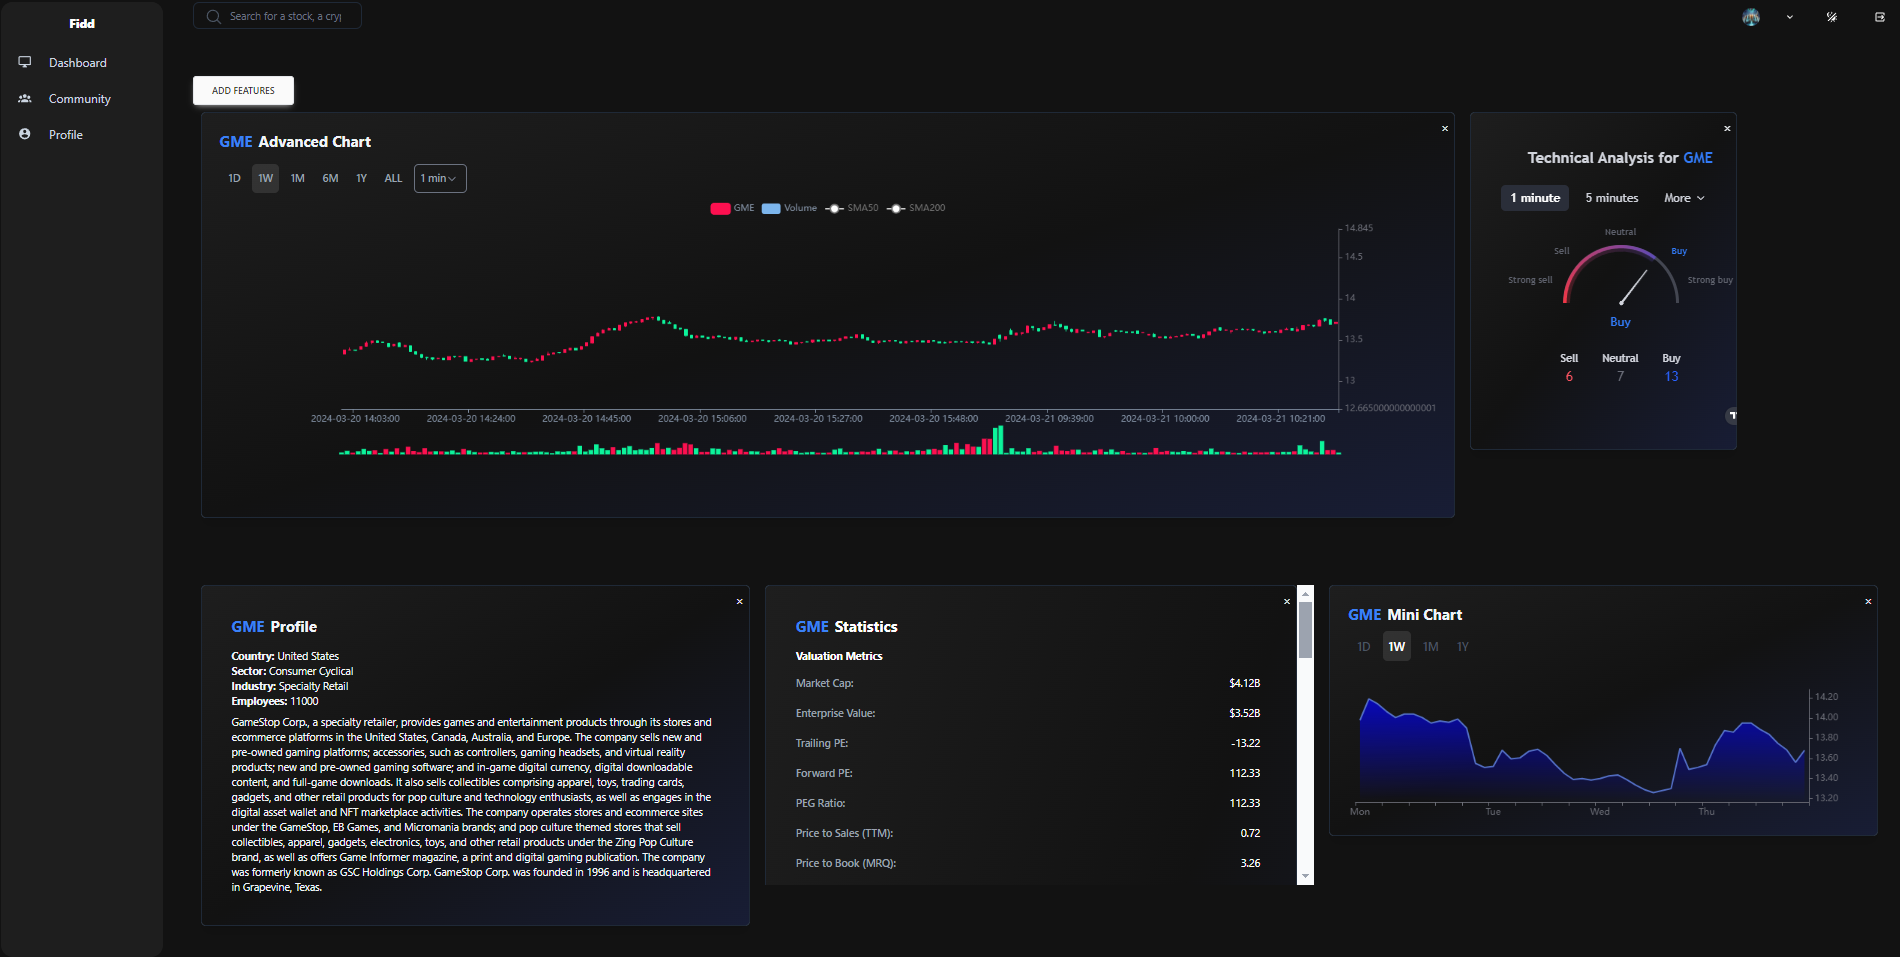The width and height of the screenshot is (1900, 957).
Task: Click the Sell count 6
Action: [1569, 377]
